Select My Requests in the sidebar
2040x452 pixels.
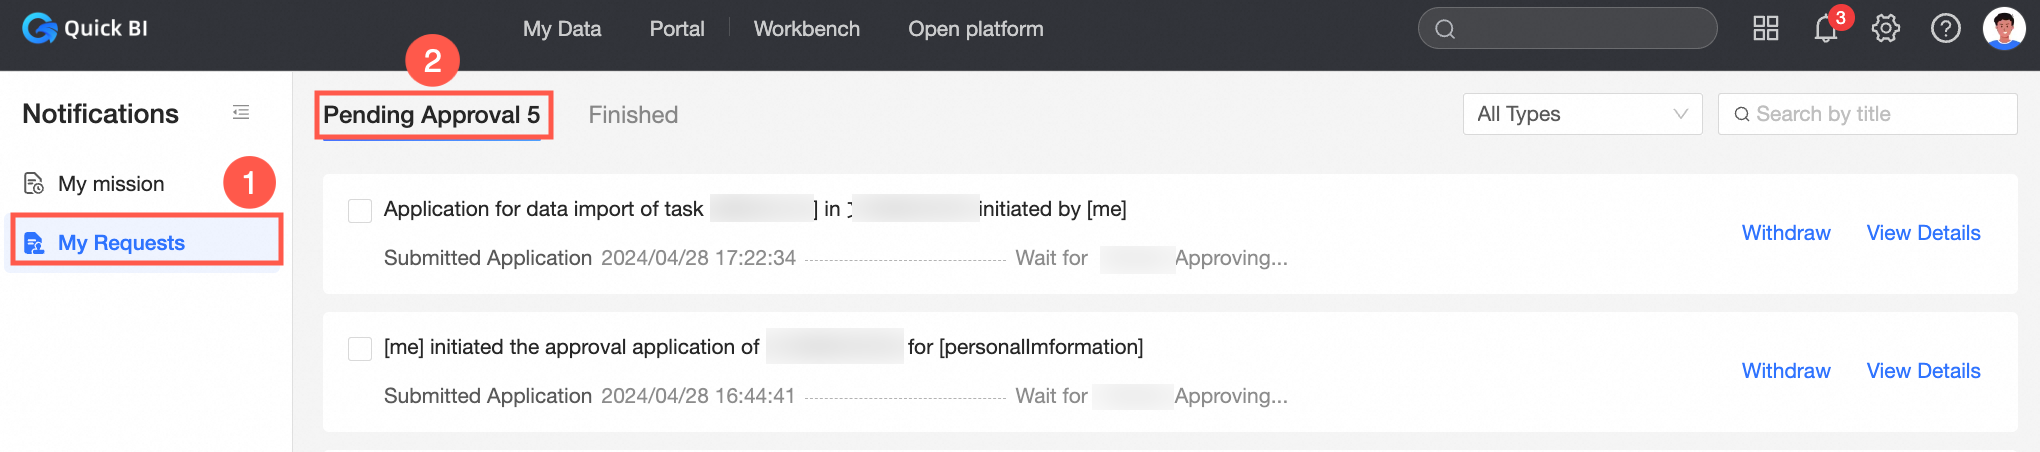[121, 243]
